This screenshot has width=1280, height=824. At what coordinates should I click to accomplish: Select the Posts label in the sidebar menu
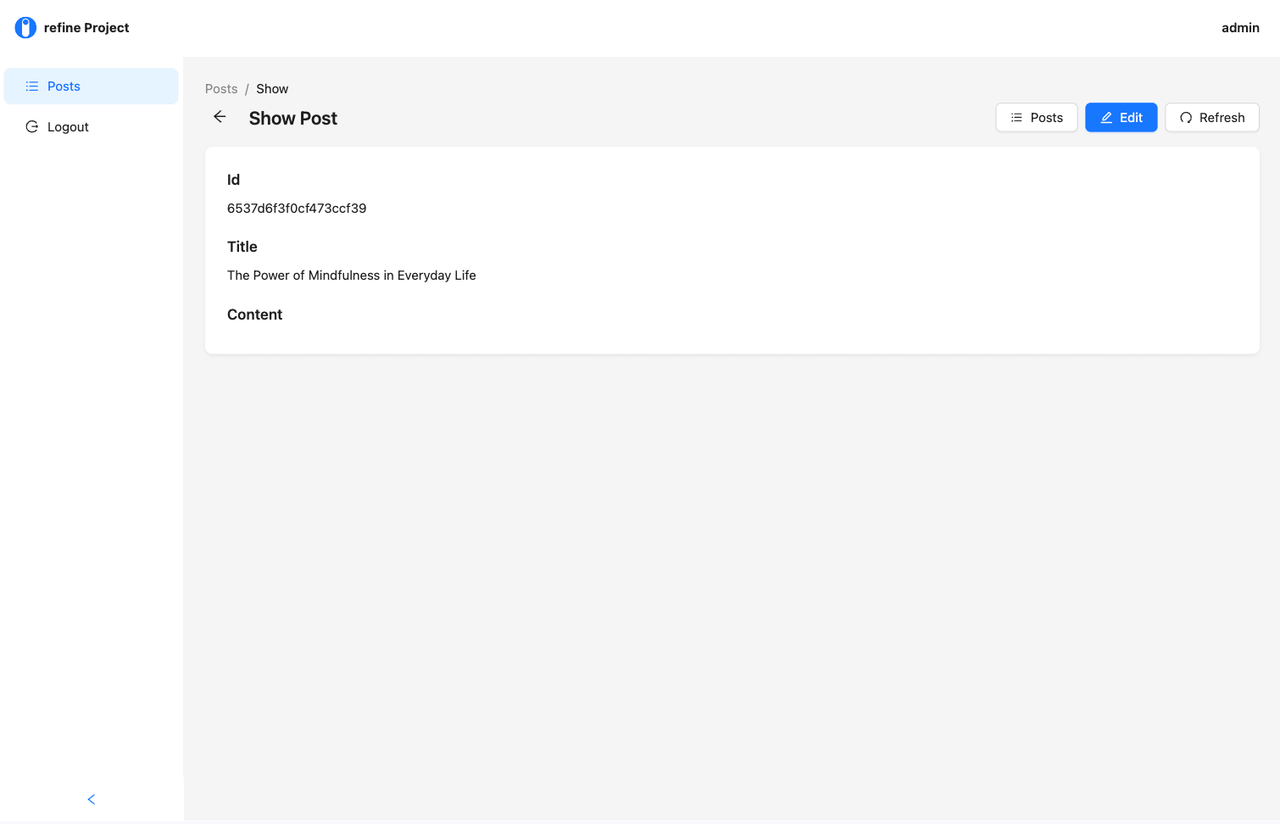tap(64, 87)
